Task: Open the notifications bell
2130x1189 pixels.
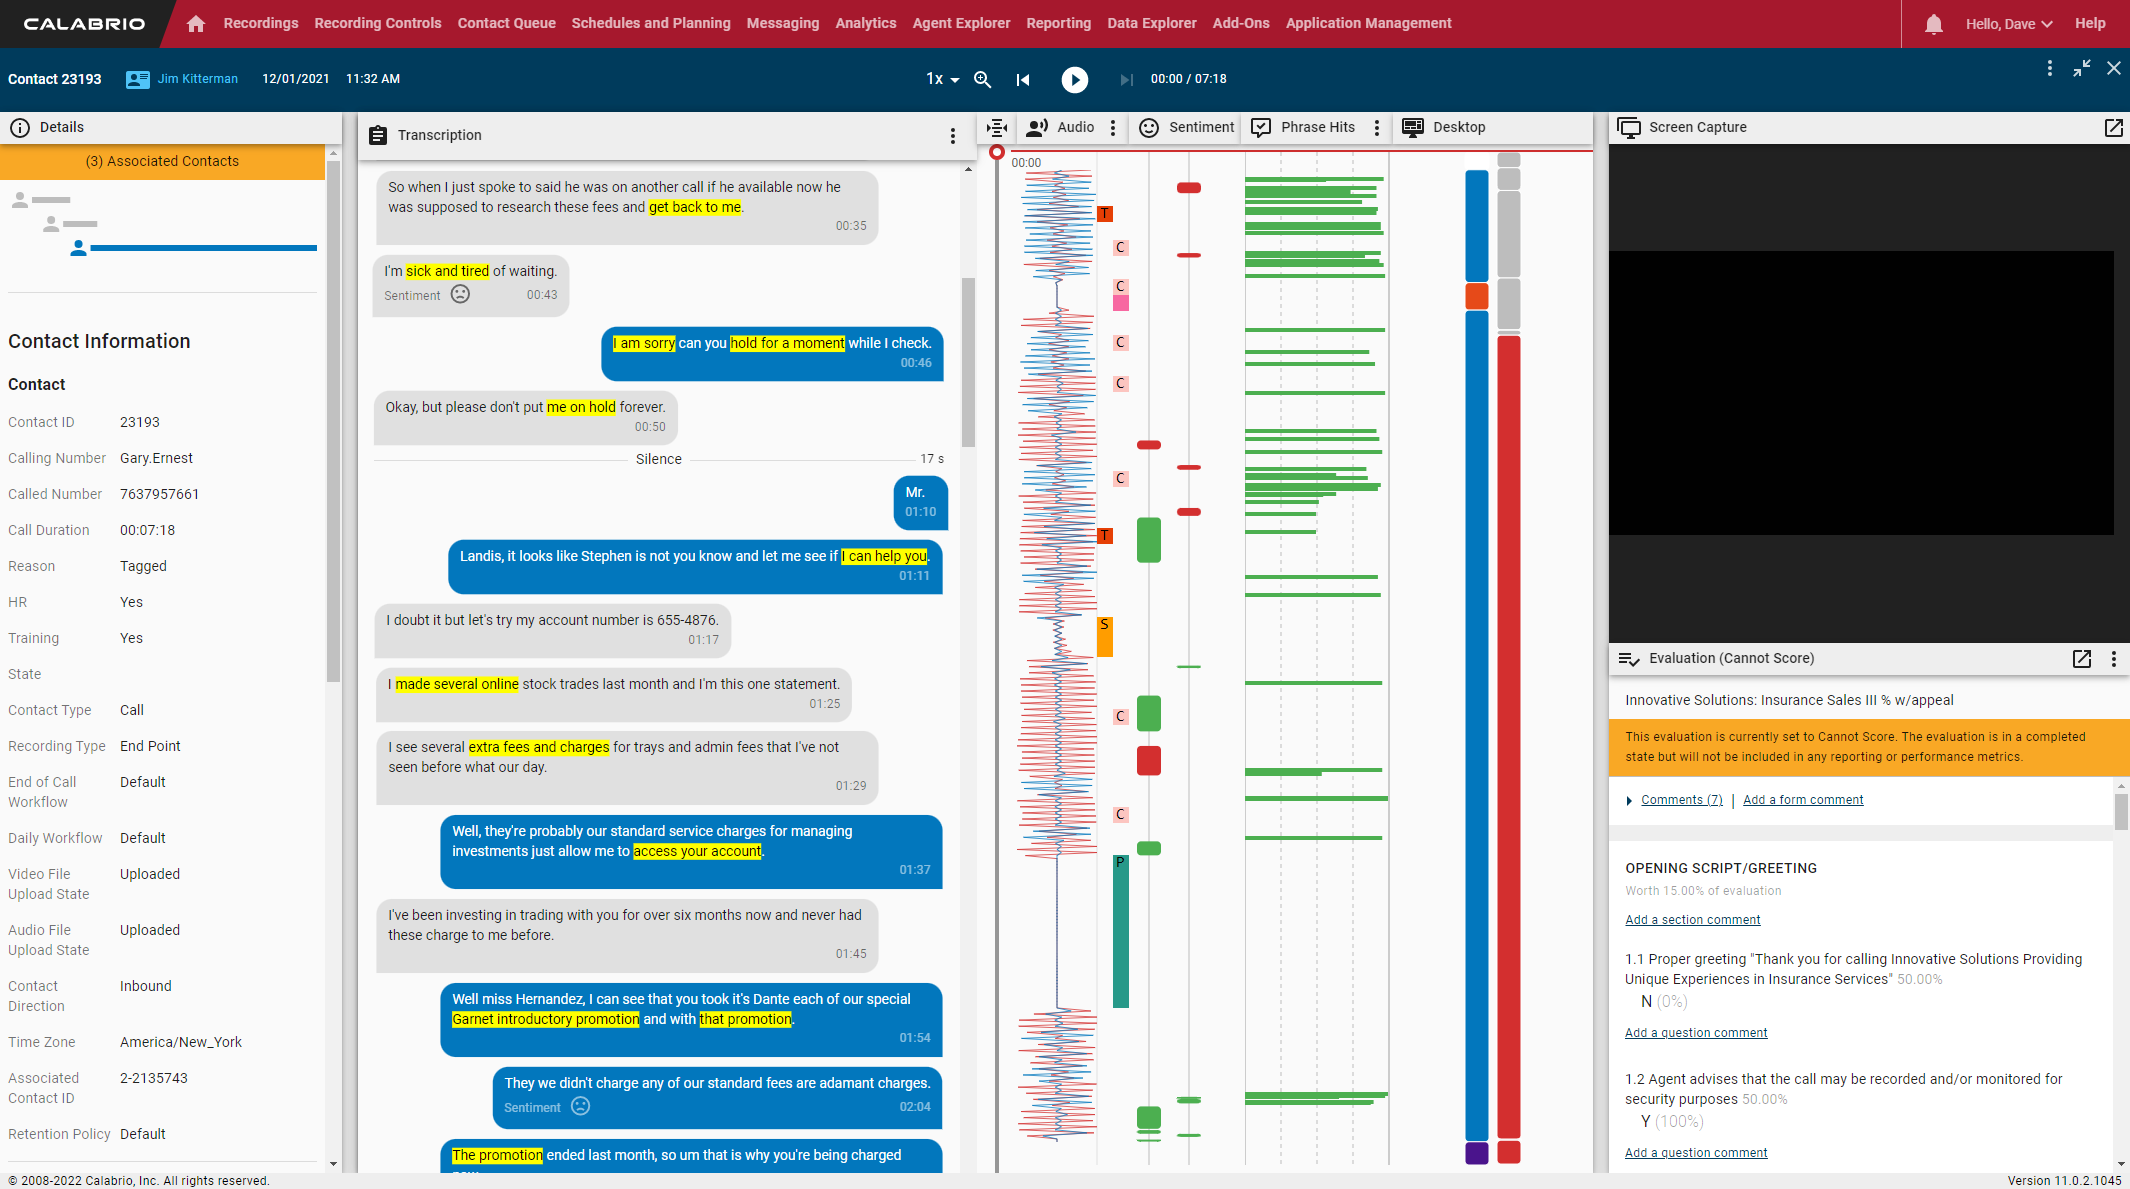Action: pos(1933,24)
